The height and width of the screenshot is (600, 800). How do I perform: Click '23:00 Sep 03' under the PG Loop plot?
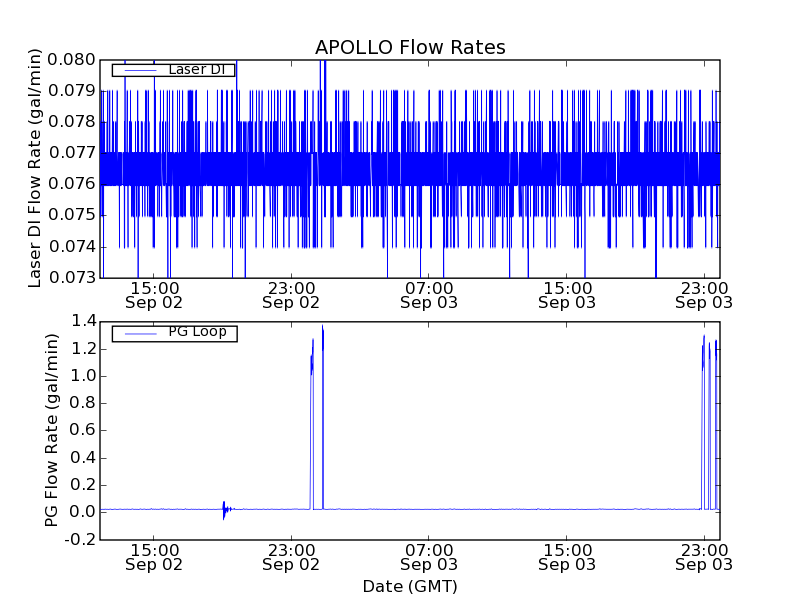point(704,557)
